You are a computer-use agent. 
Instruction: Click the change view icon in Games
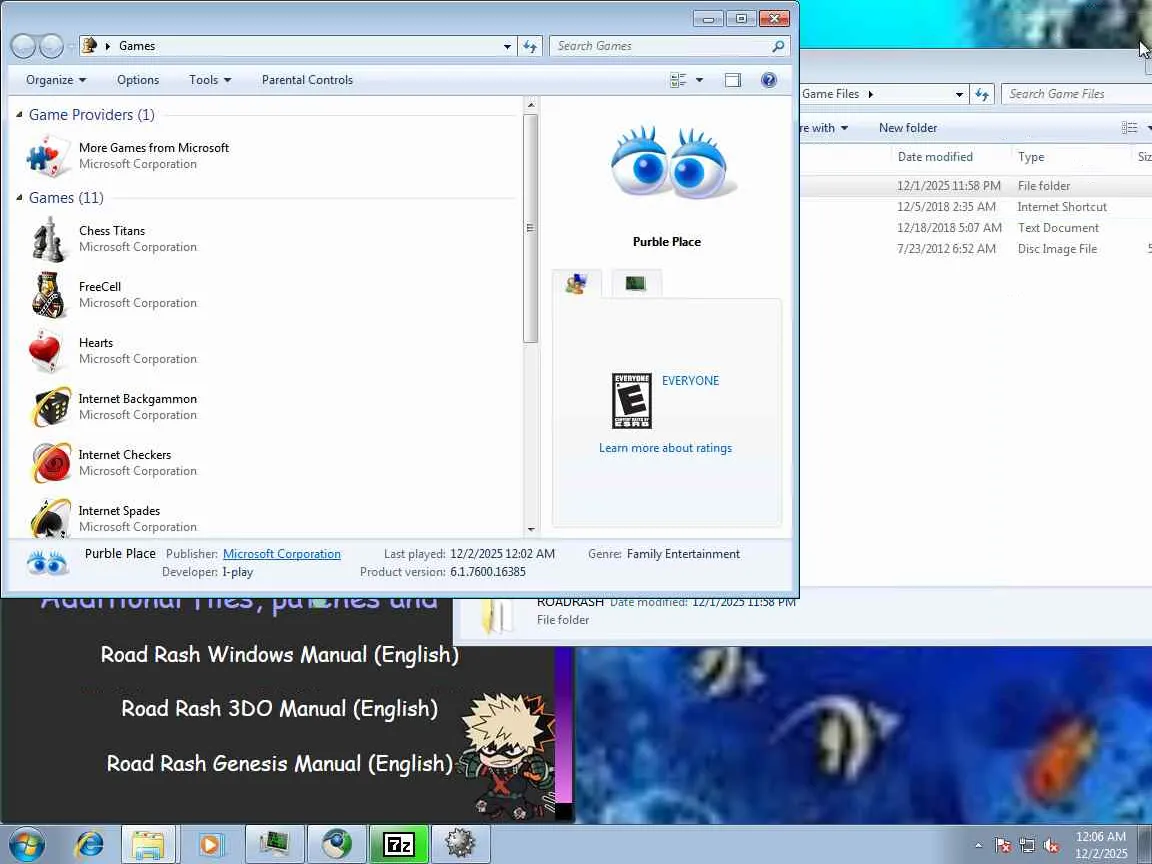tap(678, 80)
